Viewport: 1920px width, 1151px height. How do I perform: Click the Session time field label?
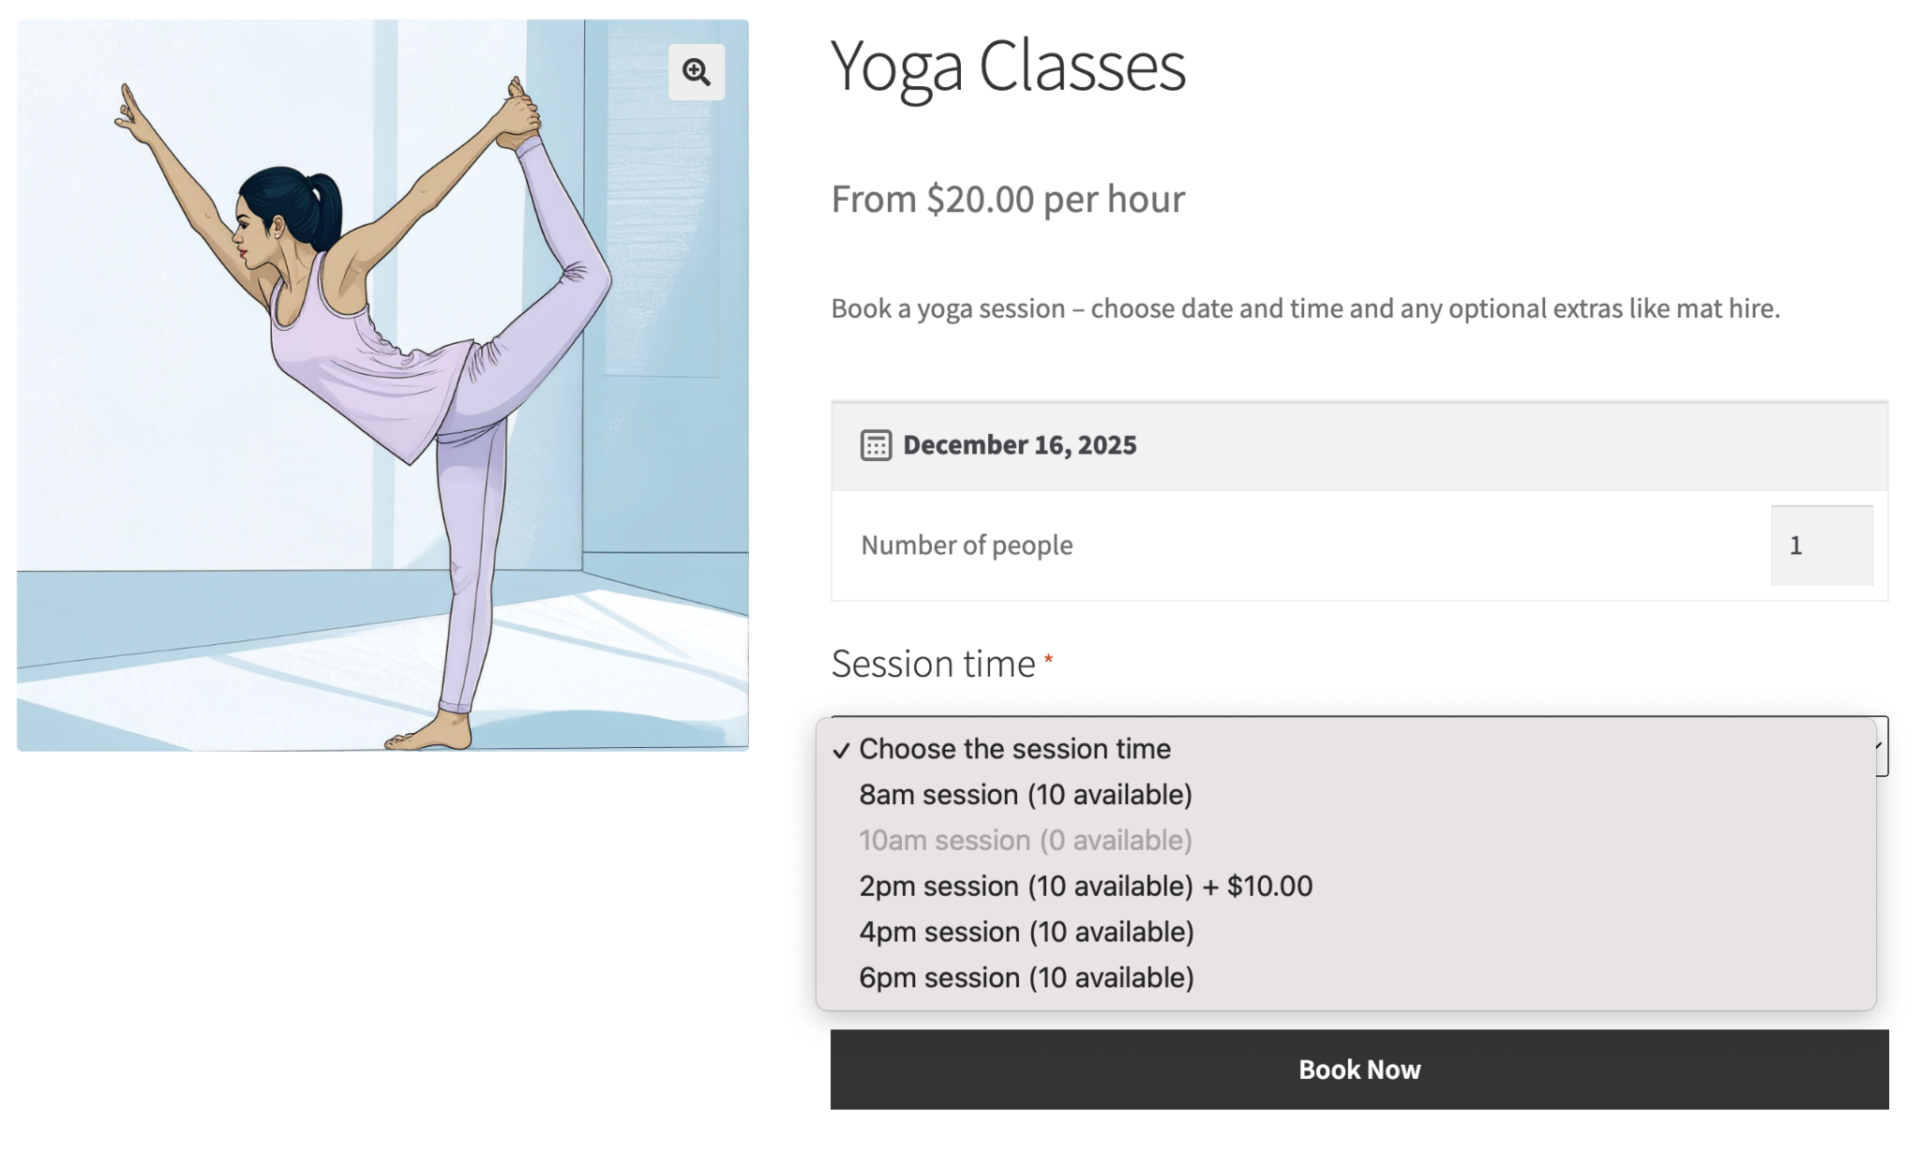point(932,664)
